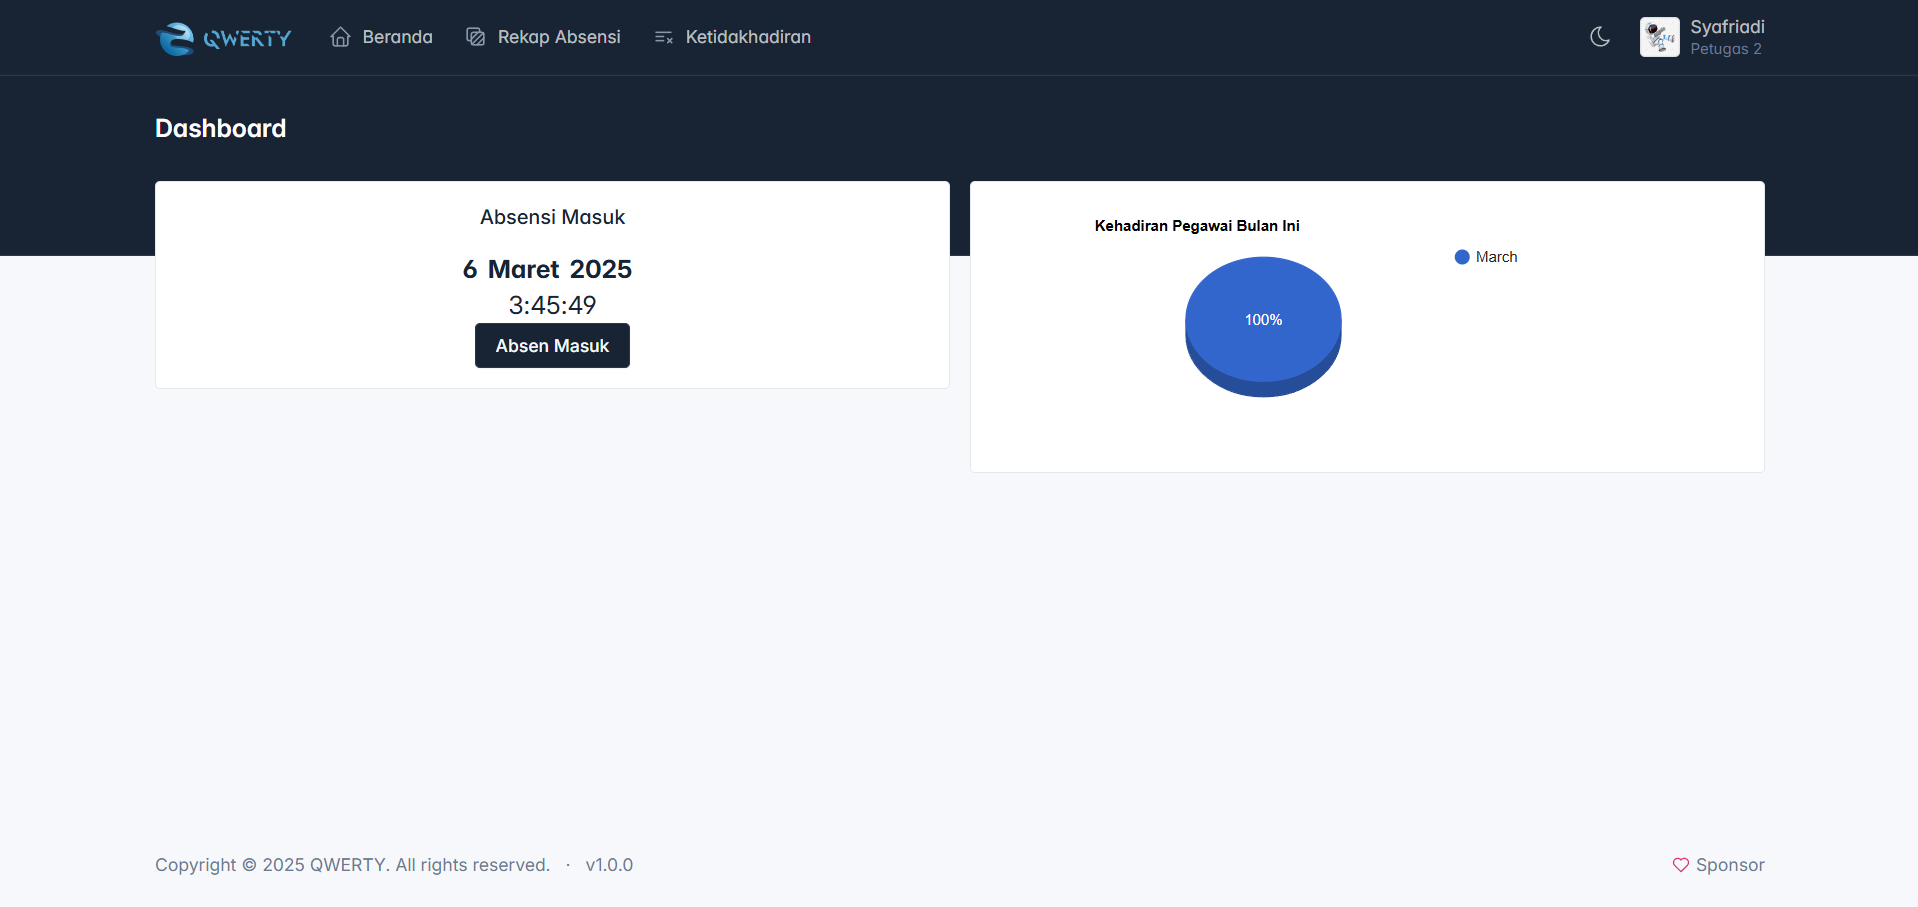Open the Sponsor link
The image size is (1918, 907).
click(1719, 865)
